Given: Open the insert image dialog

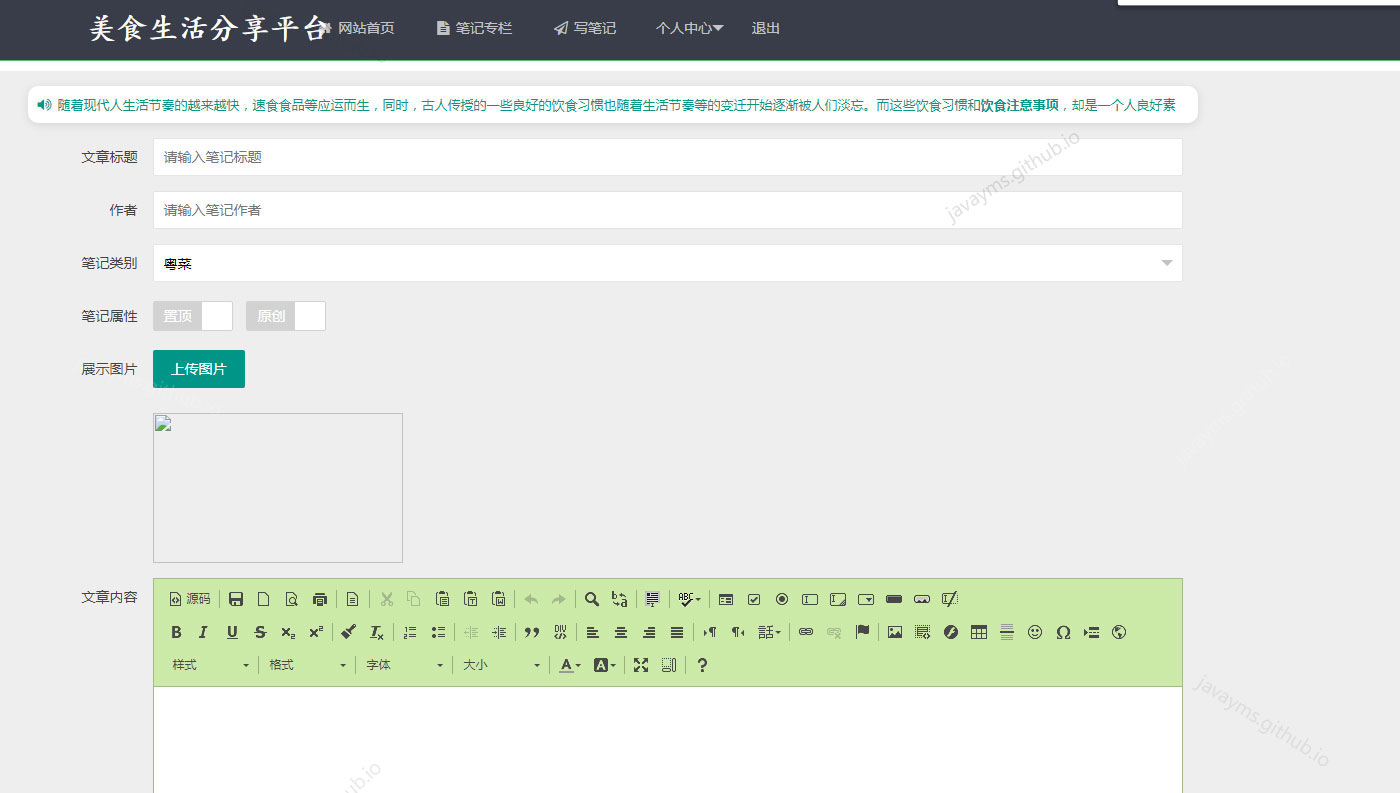Looking at the screenshot, I should tap(896, 632).
